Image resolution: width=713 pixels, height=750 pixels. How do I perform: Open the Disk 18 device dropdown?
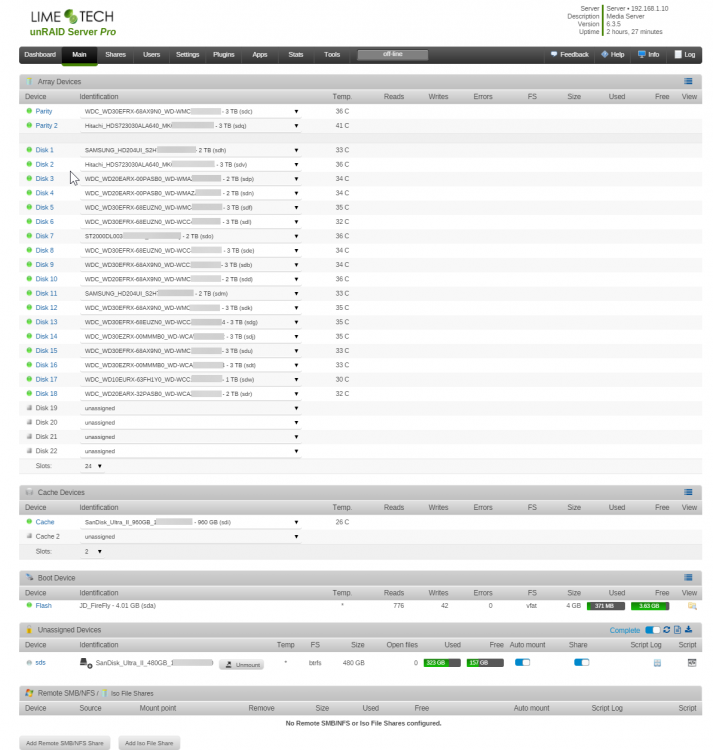(x=191, y=394)
